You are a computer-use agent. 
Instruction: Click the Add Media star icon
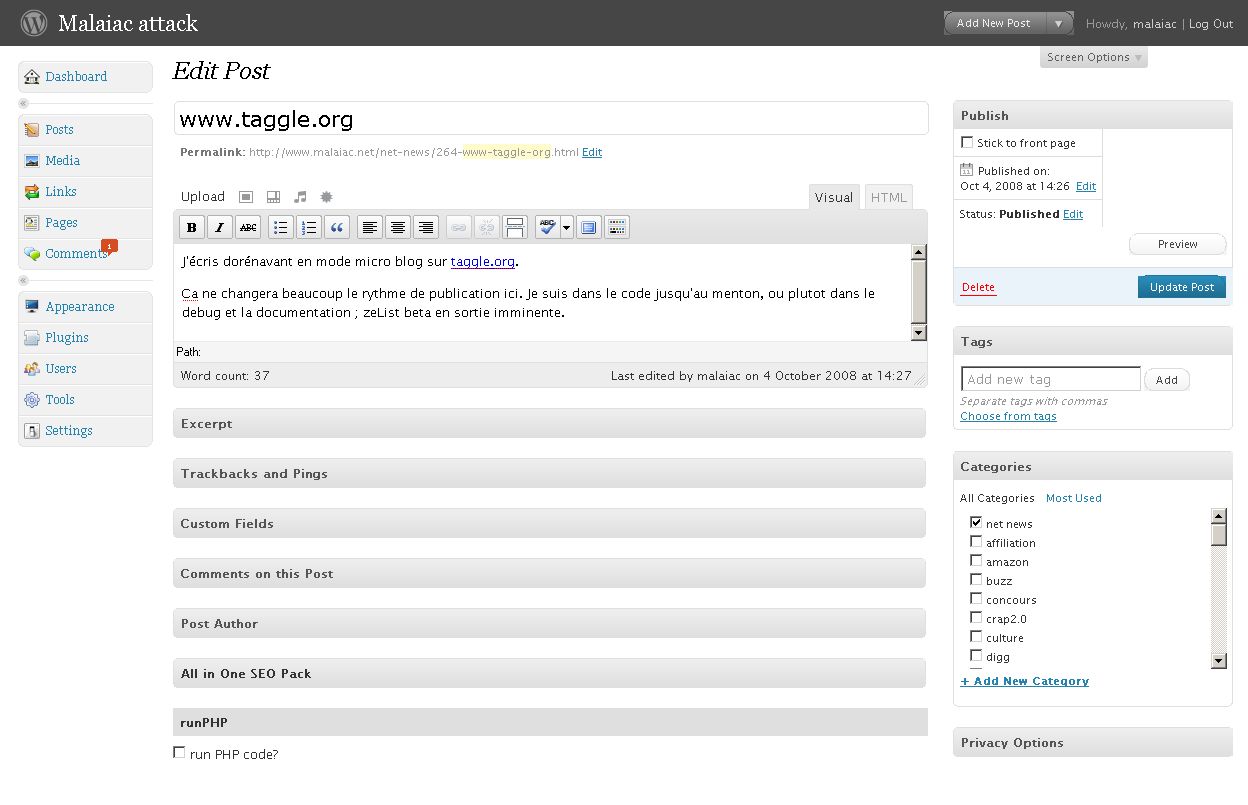click(326, 197)
